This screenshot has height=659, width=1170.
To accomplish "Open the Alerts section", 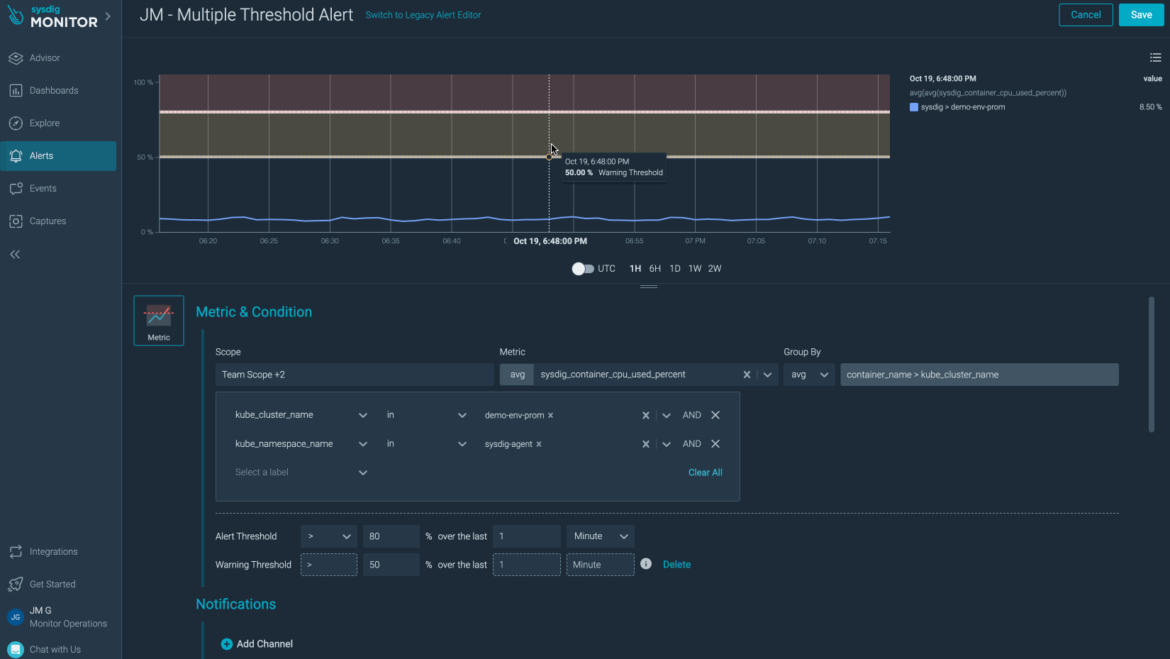I will 58,156.
